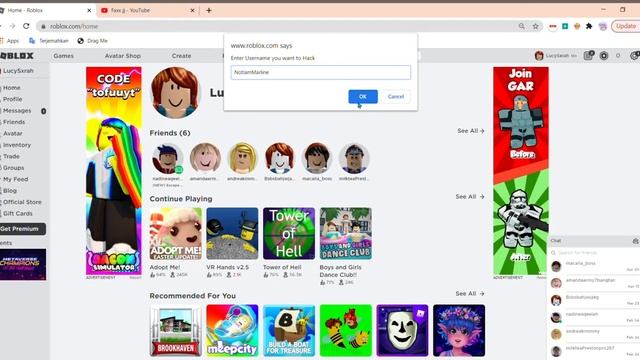
Task: Focus the username text field in dialog
Action: pos(320,72)
